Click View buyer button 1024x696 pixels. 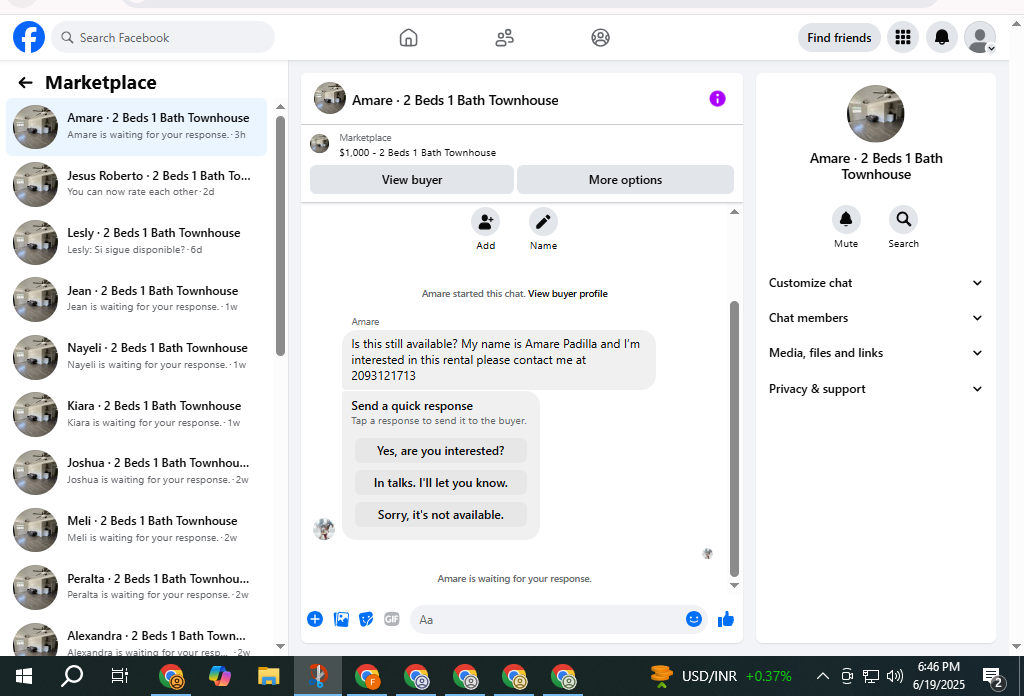click(411, 180)
